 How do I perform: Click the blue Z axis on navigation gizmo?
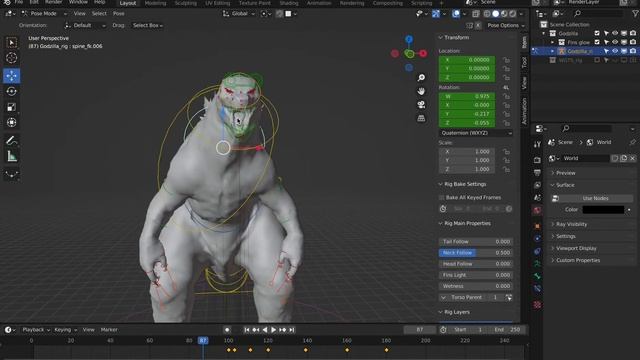(409, 40)
